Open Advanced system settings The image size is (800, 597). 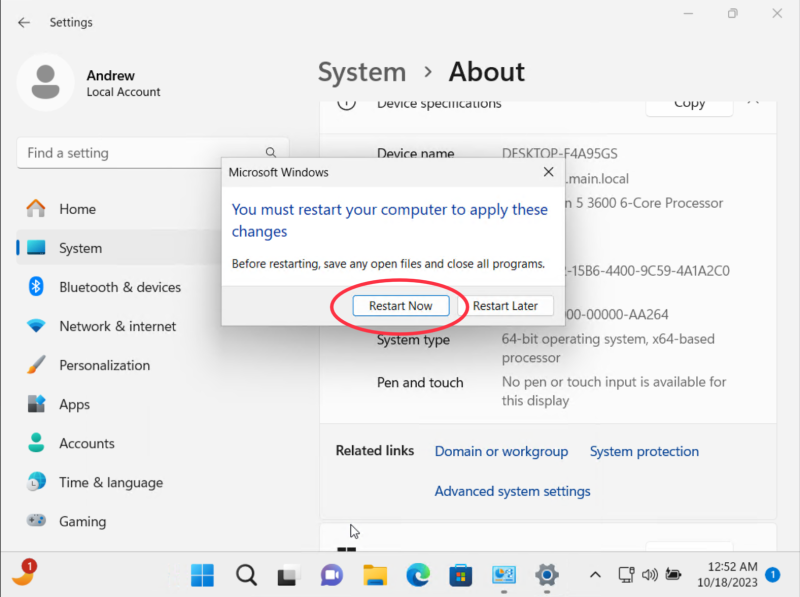[512, 491]
